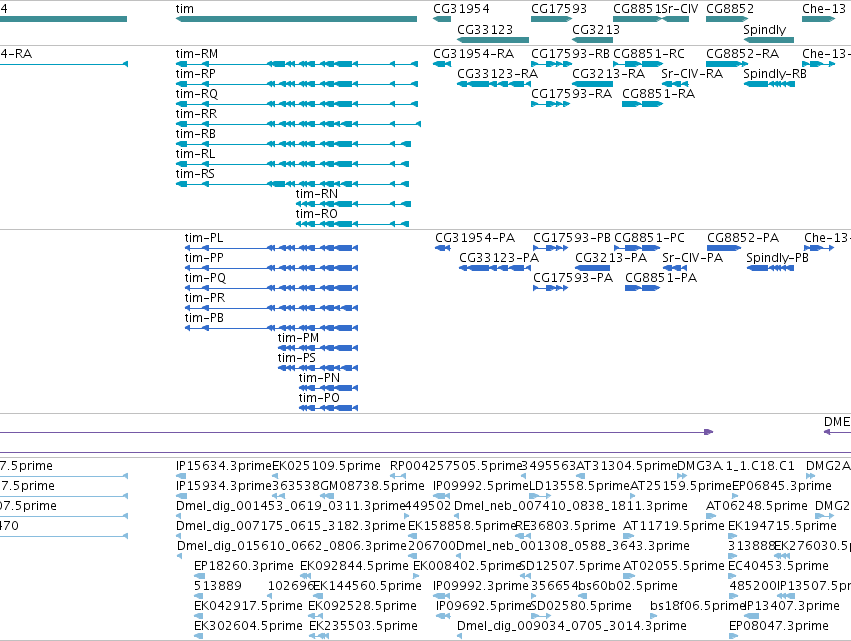Select the Sr-CIV-PA protein label

click(x=693, y=258)
